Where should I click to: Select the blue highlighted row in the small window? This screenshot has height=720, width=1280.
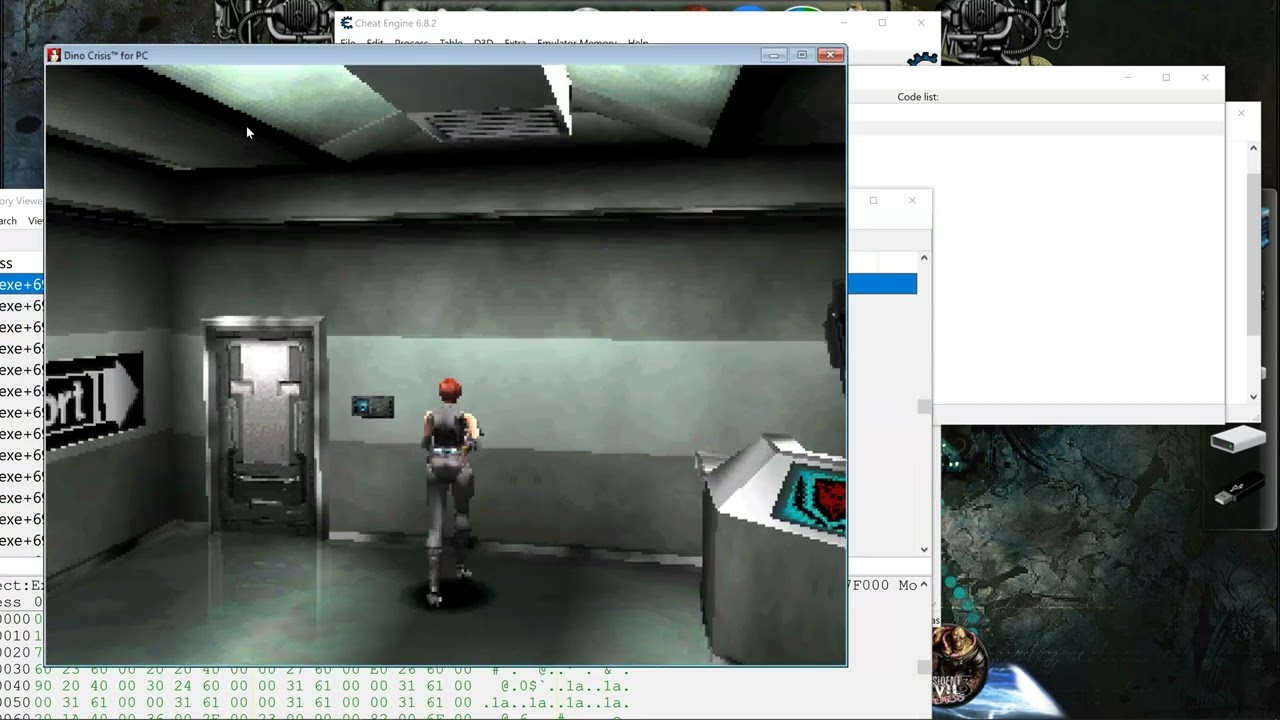tap(882, 284)
